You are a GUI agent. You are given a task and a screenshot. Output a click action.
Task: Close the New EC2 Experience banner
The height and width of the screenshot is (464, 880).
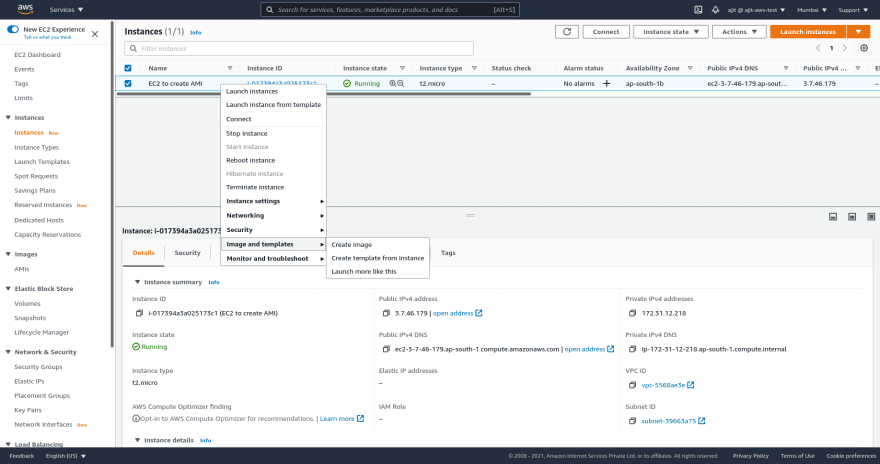tap(95, 34)
